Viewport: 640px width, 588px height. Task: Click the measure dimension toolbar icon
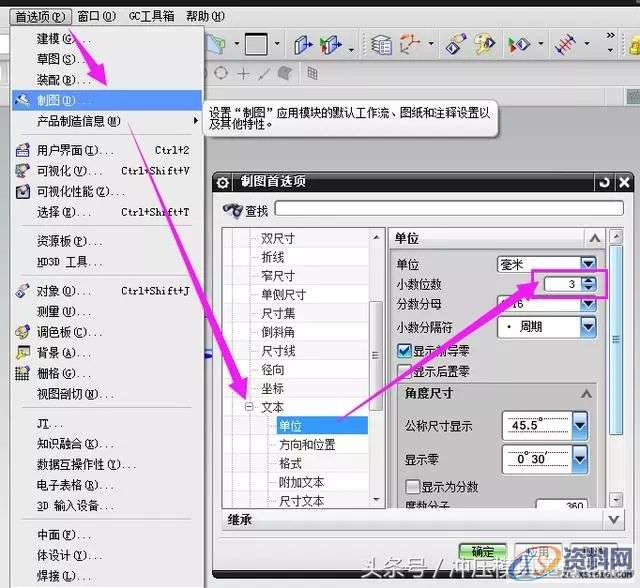pyautogui.click(x=565, y=44)
